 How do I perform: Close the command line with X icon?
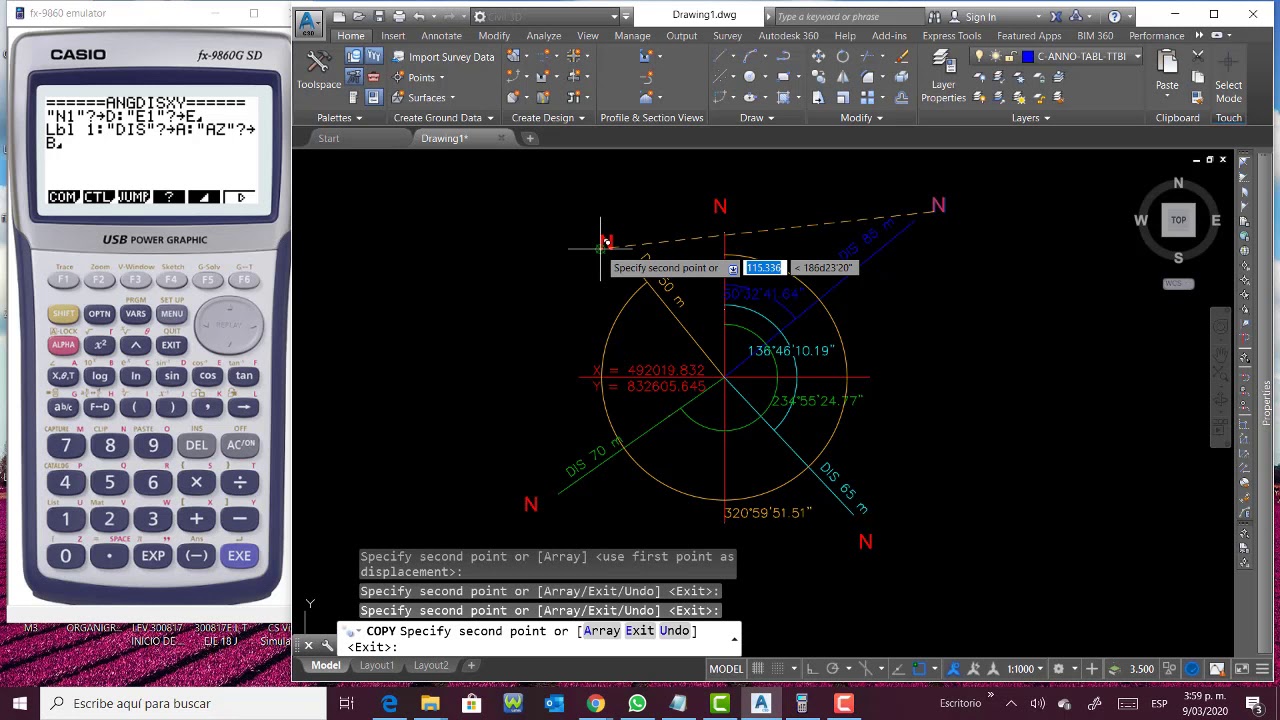(x=308, y=646)
